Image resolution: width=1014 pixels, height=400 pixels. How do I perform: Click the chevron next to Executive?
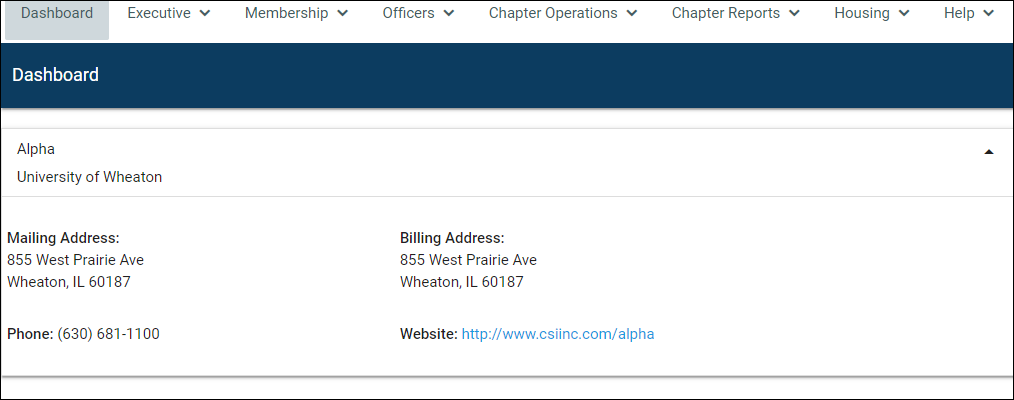[x=205, y=14]
